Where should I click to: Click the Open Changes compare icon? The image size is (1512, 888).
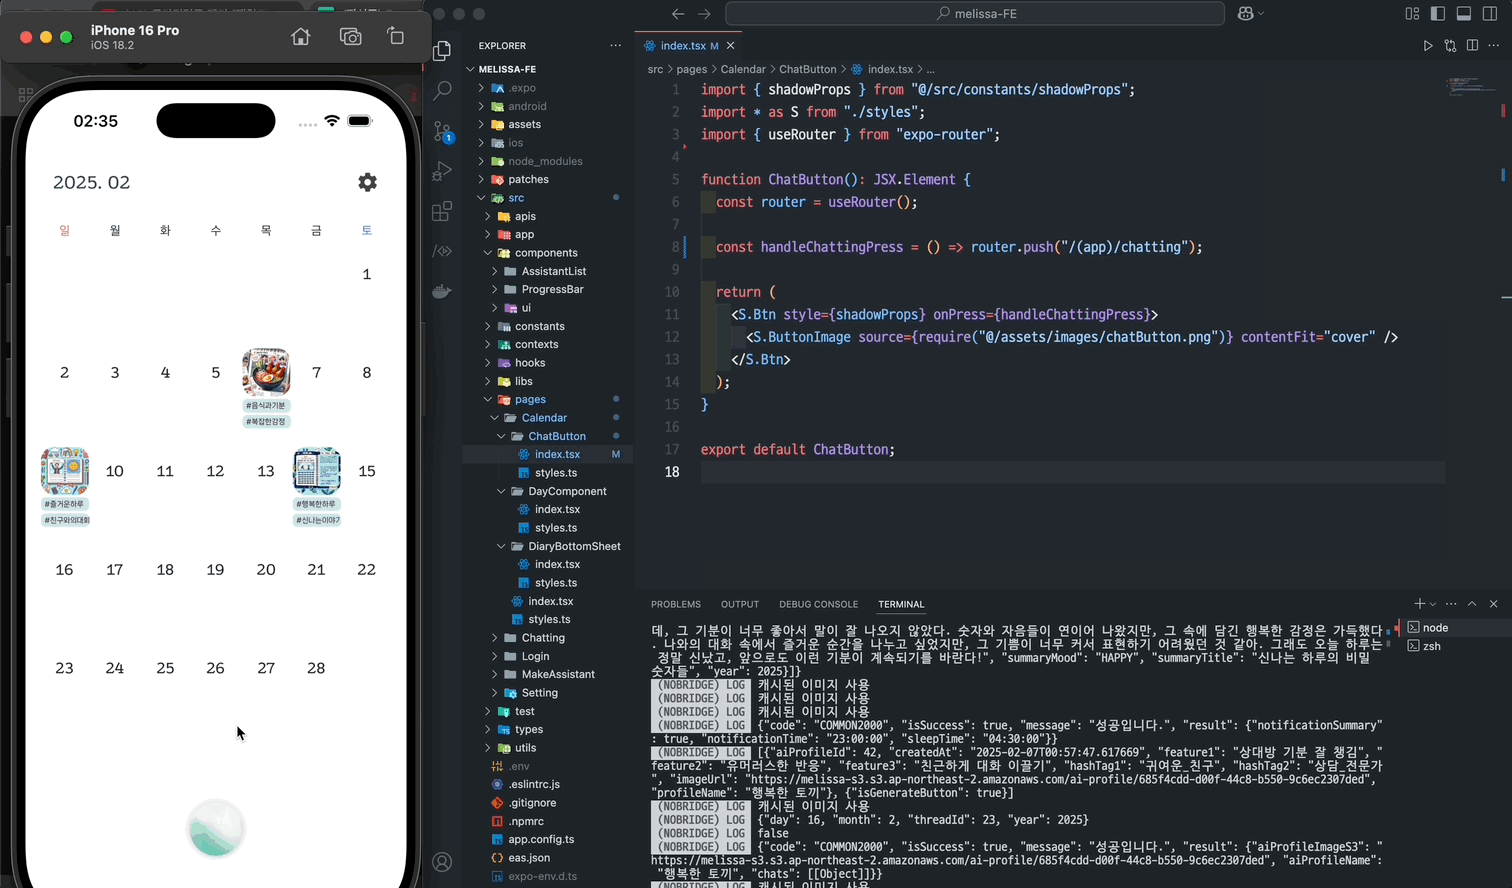(1450, 46)
